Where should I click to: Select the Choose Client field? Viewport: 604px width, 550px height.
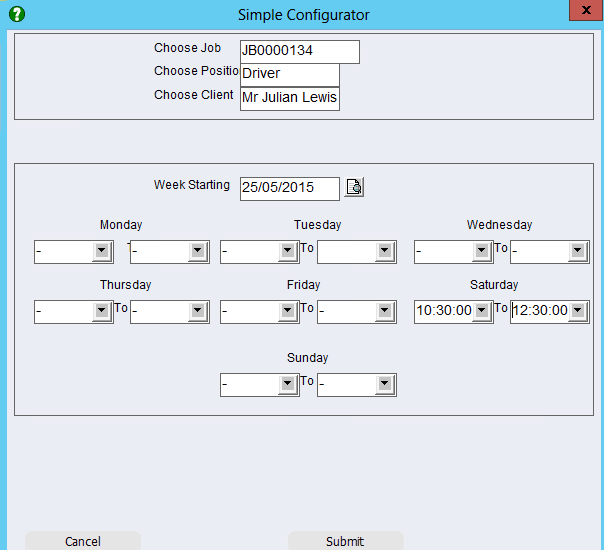289,98
